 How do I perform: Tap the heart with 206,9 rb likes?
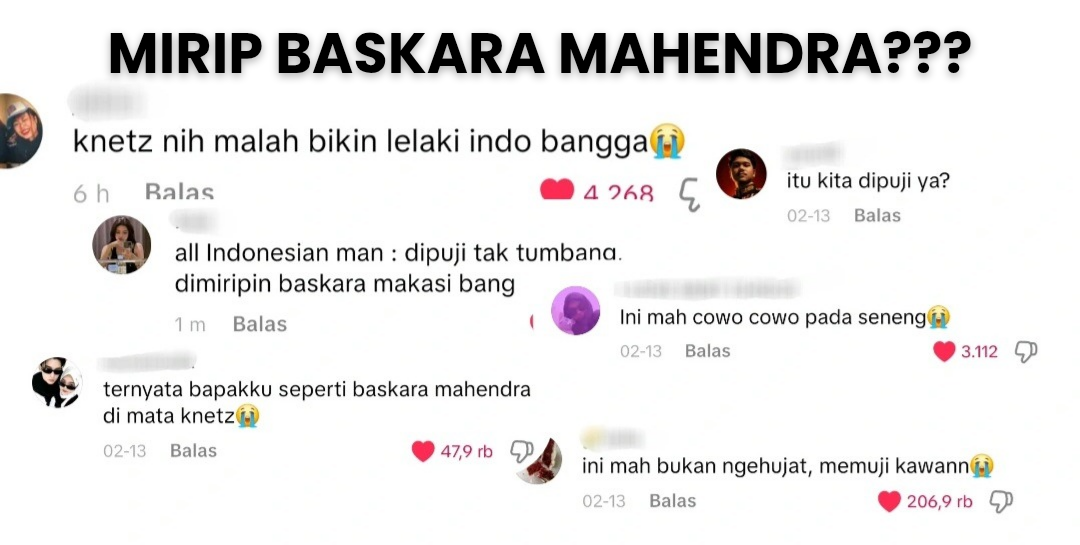889,502
